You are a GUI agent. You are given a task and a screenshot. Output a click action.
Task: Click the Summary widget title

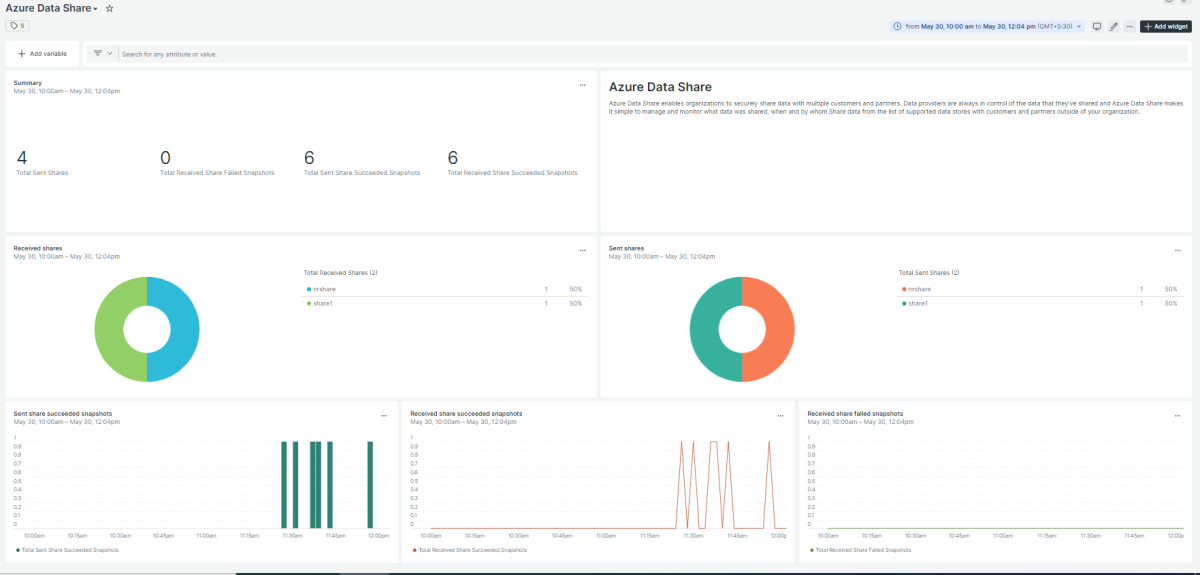tap(28, 83)
